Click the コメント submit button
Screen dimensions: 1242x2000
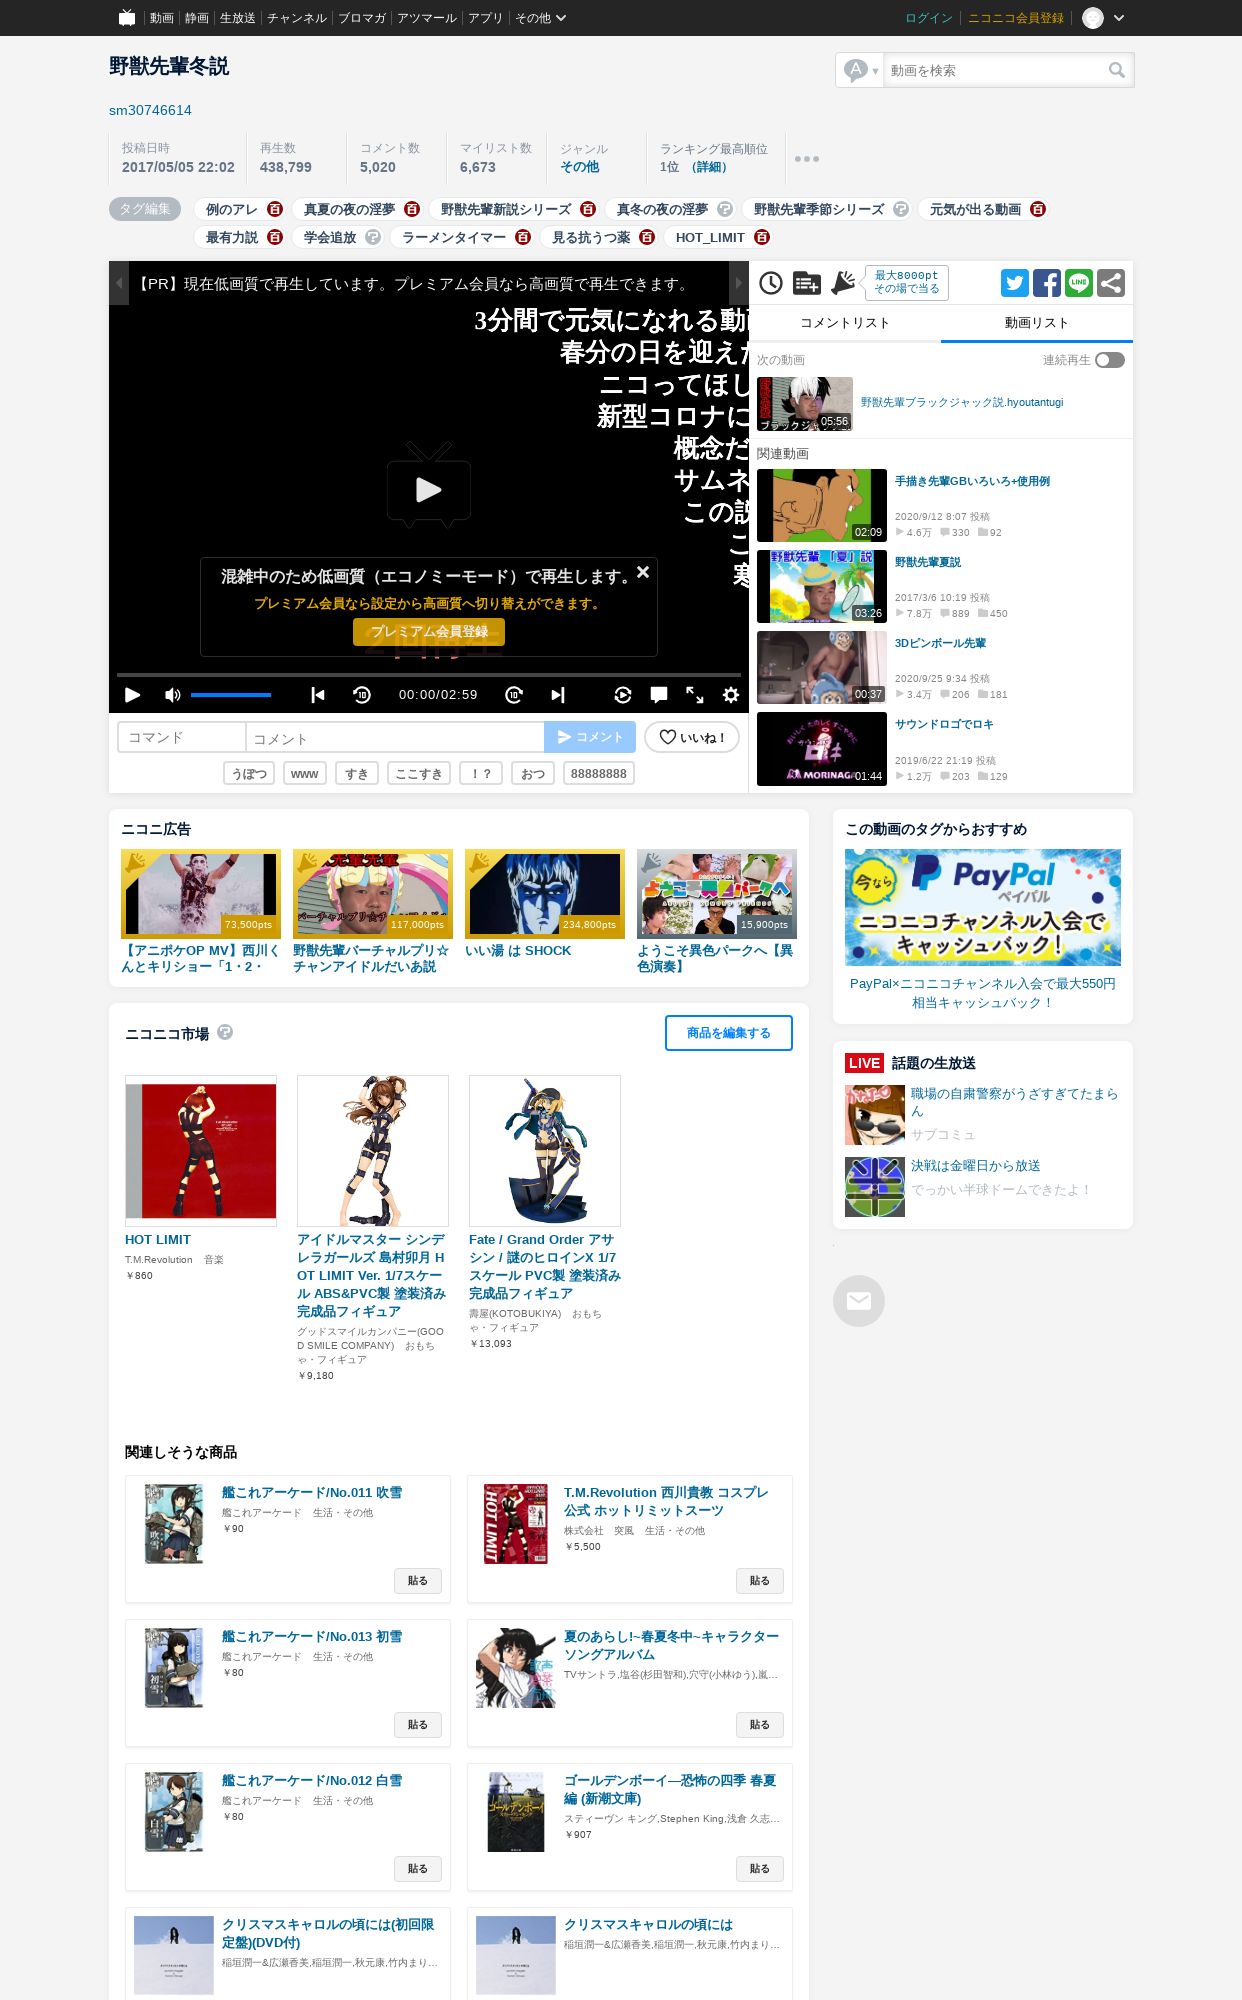click(x=590, y=737)
